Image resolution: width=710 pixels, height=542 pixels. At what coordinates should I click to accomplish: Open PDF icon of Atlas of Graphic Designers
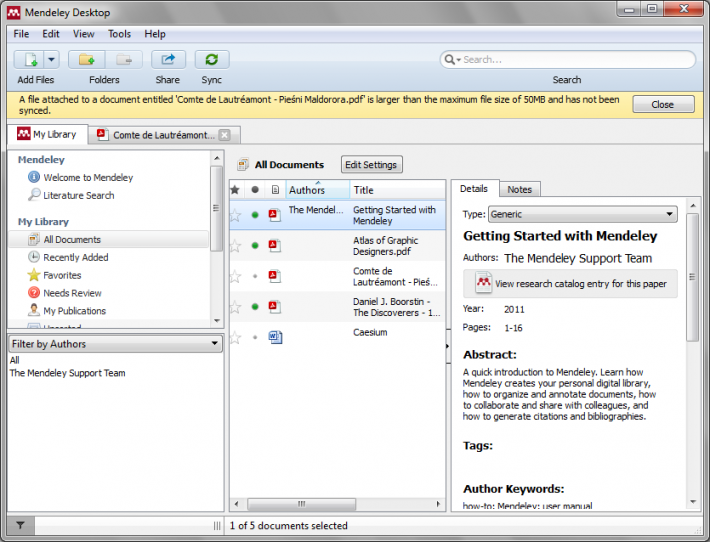(x=275, y=245)
